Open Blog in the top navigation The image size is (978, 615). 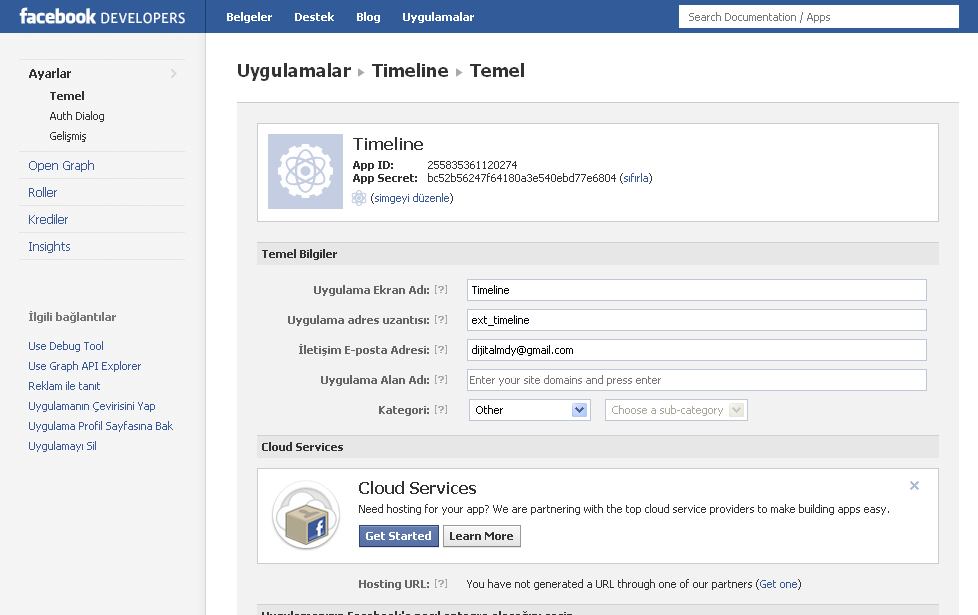368,17
